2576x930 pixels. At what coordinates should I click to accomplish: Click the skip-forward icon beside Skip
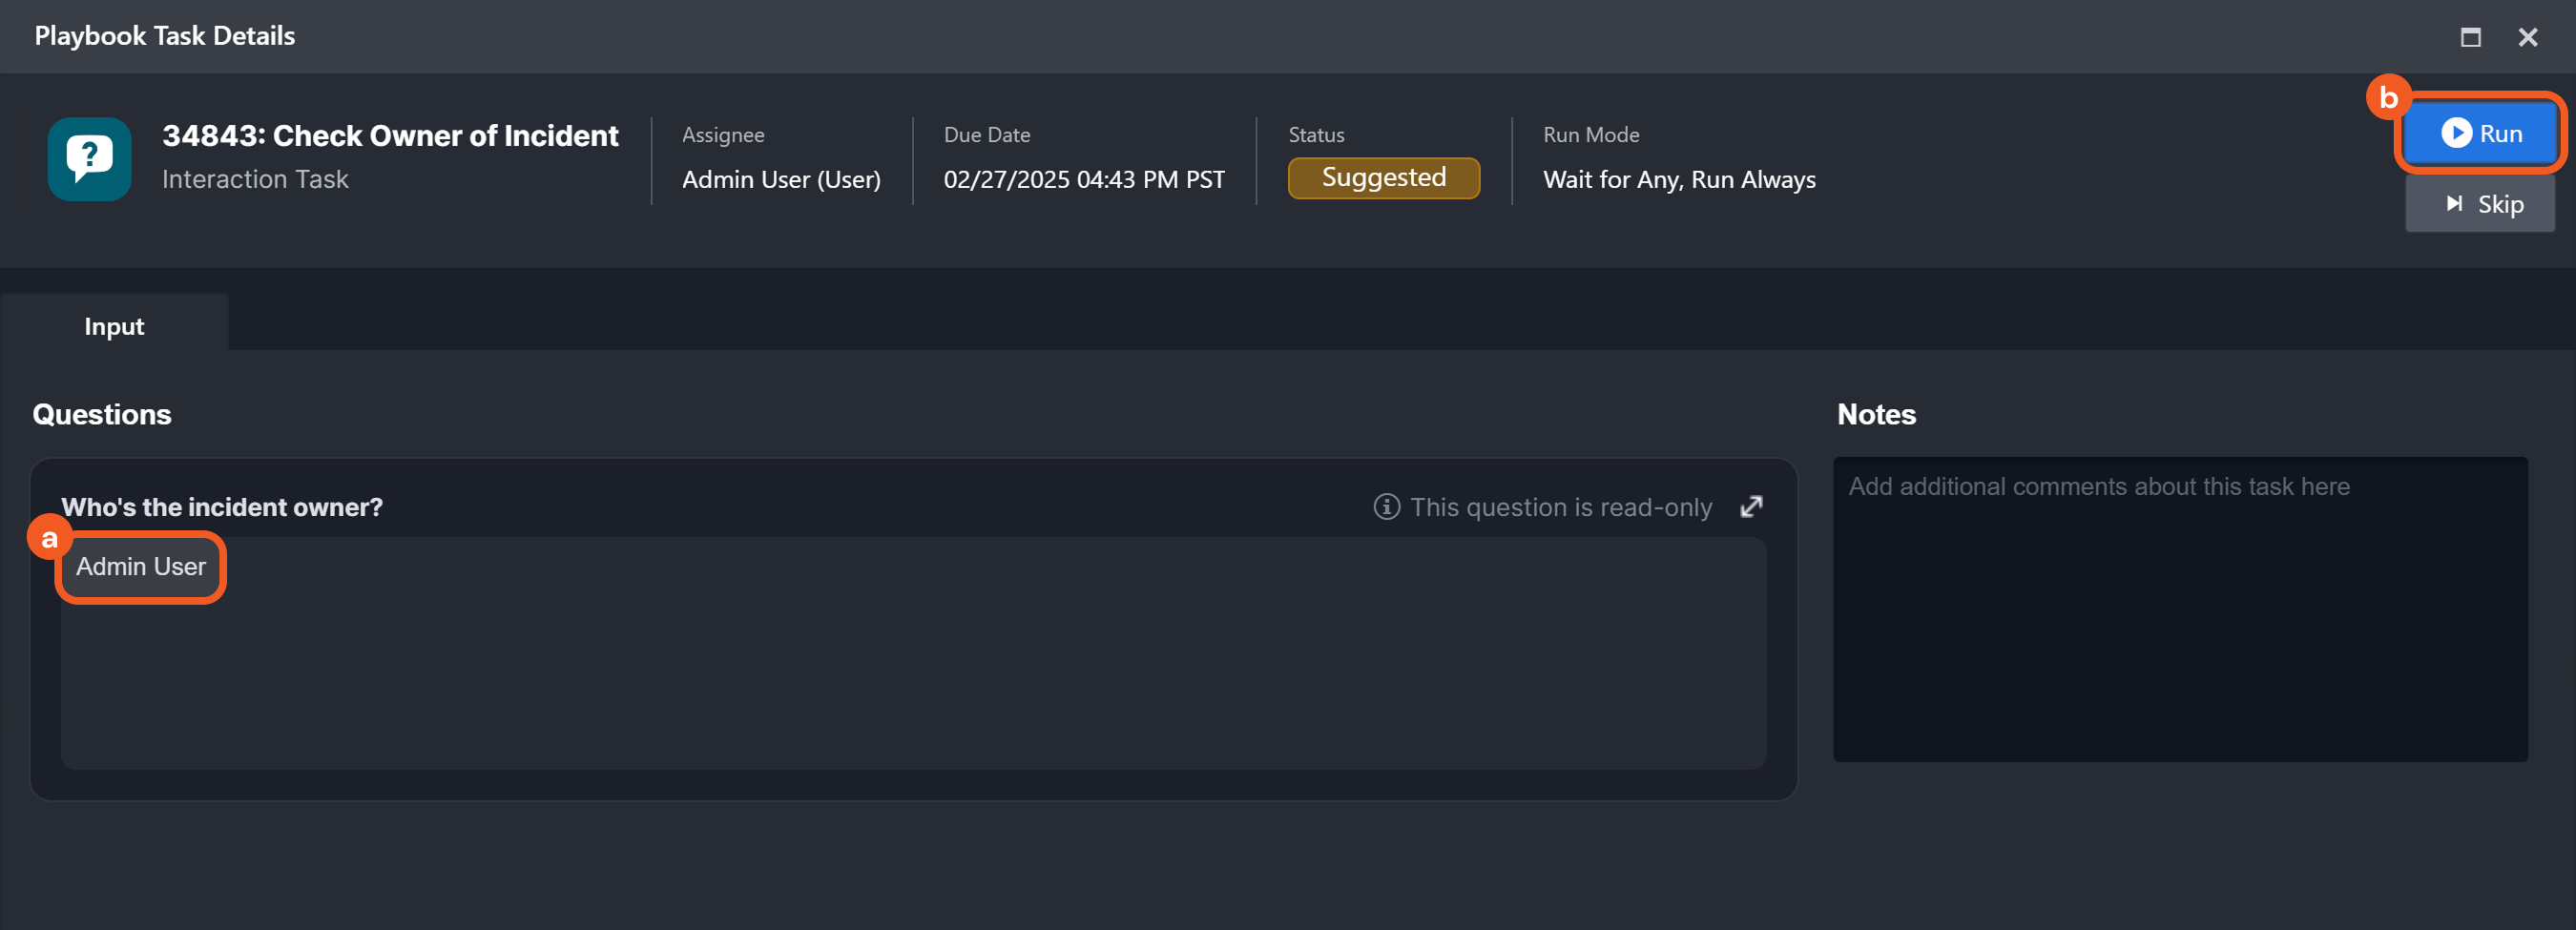tap(2454, 204)
